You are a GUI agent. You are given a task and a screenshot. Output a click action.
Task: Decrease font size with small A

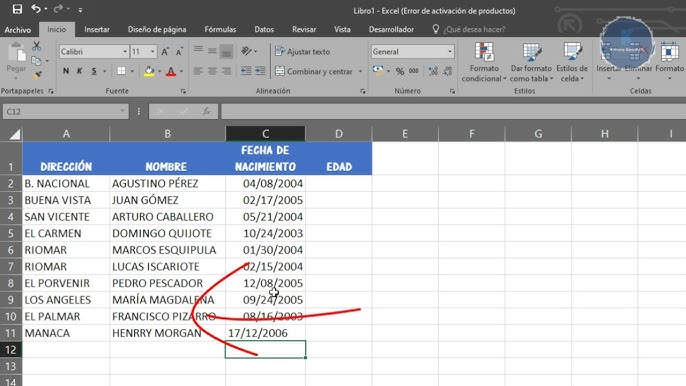179,52
